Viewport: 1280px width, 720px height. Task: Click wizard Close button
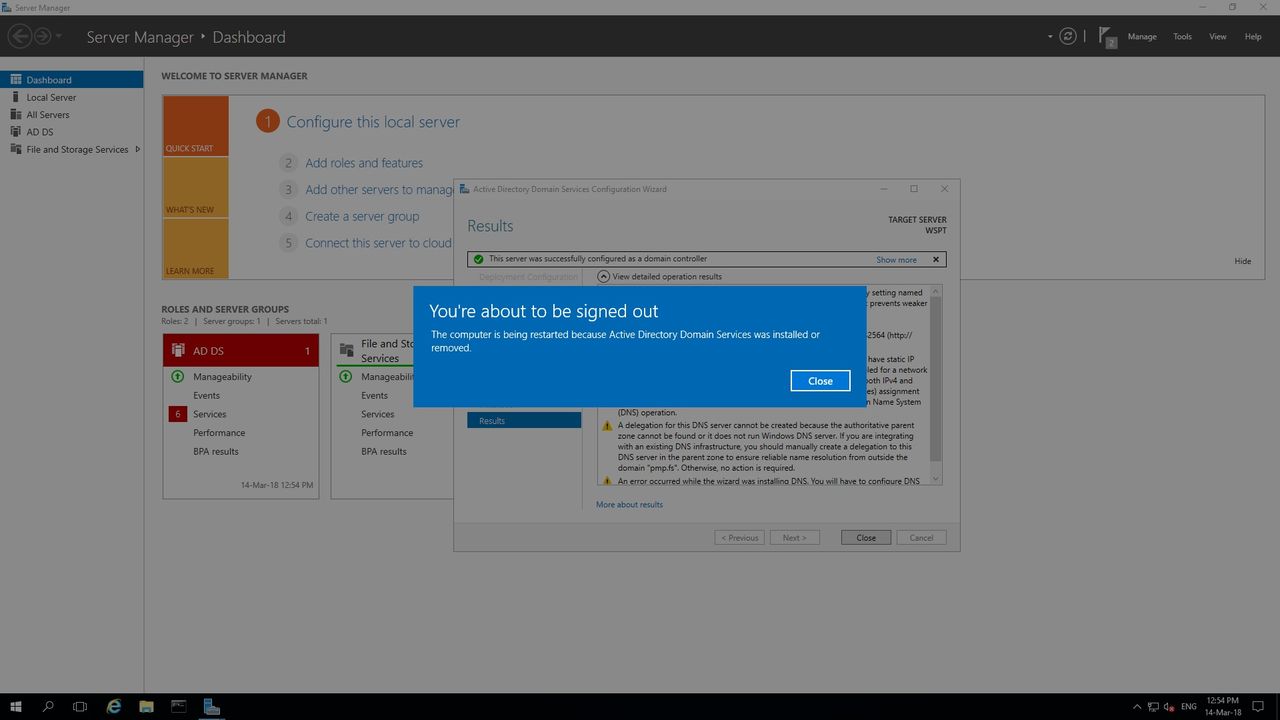pos(866,538)
